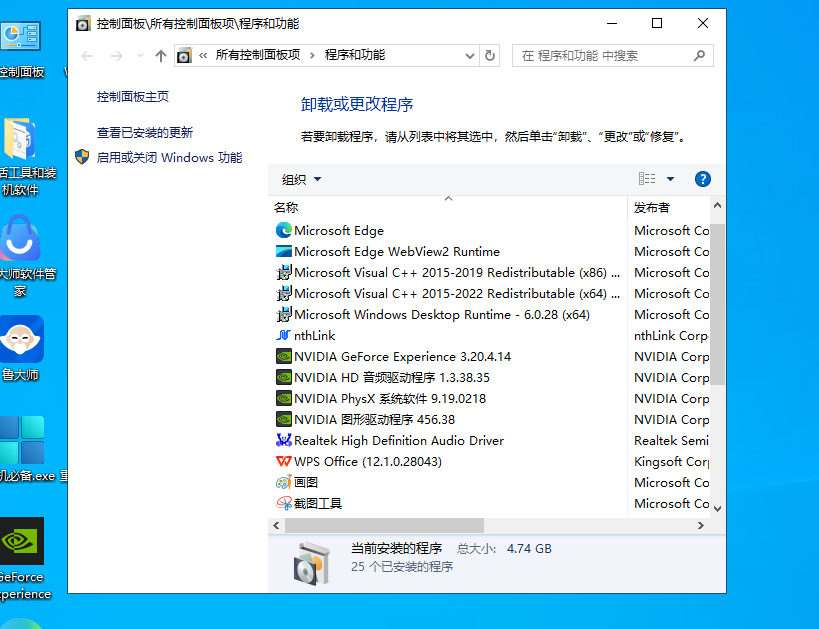The image size is (819, 629).
Task: Click the 所有控制面板项 breadcrumb
Action: (x=258, y=55)
